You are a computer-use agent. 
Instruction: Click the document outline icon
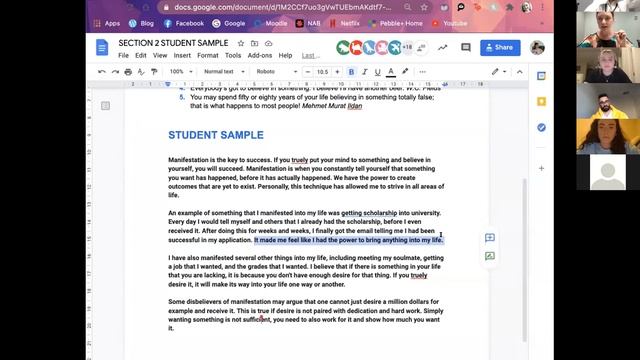tap(105, 106)
